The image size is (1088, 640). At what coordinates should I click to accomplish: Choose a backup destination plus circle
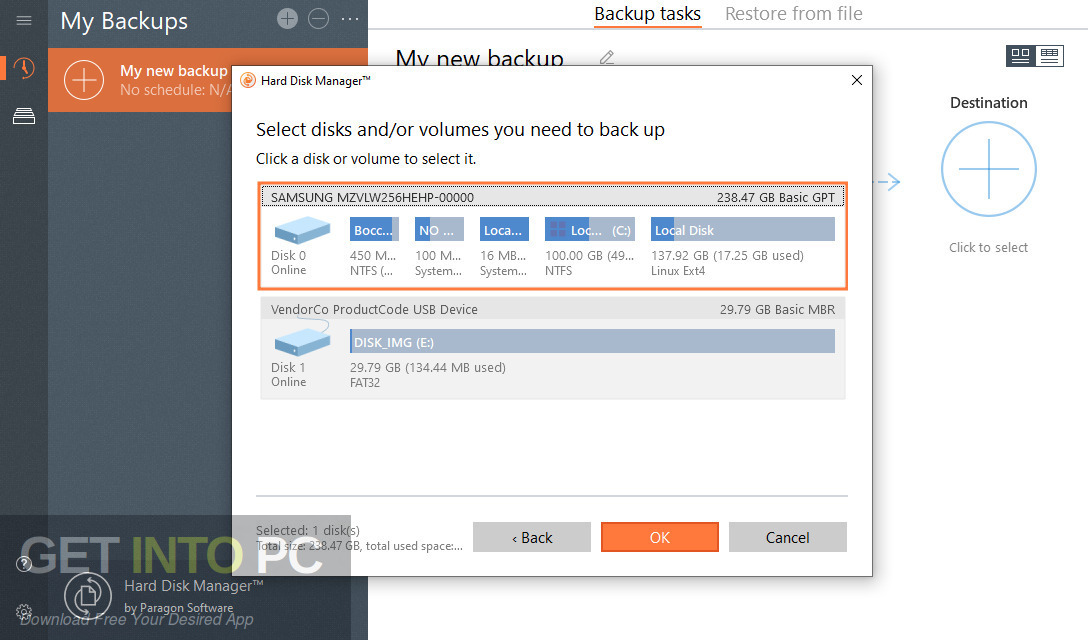[x=989, y=169]
